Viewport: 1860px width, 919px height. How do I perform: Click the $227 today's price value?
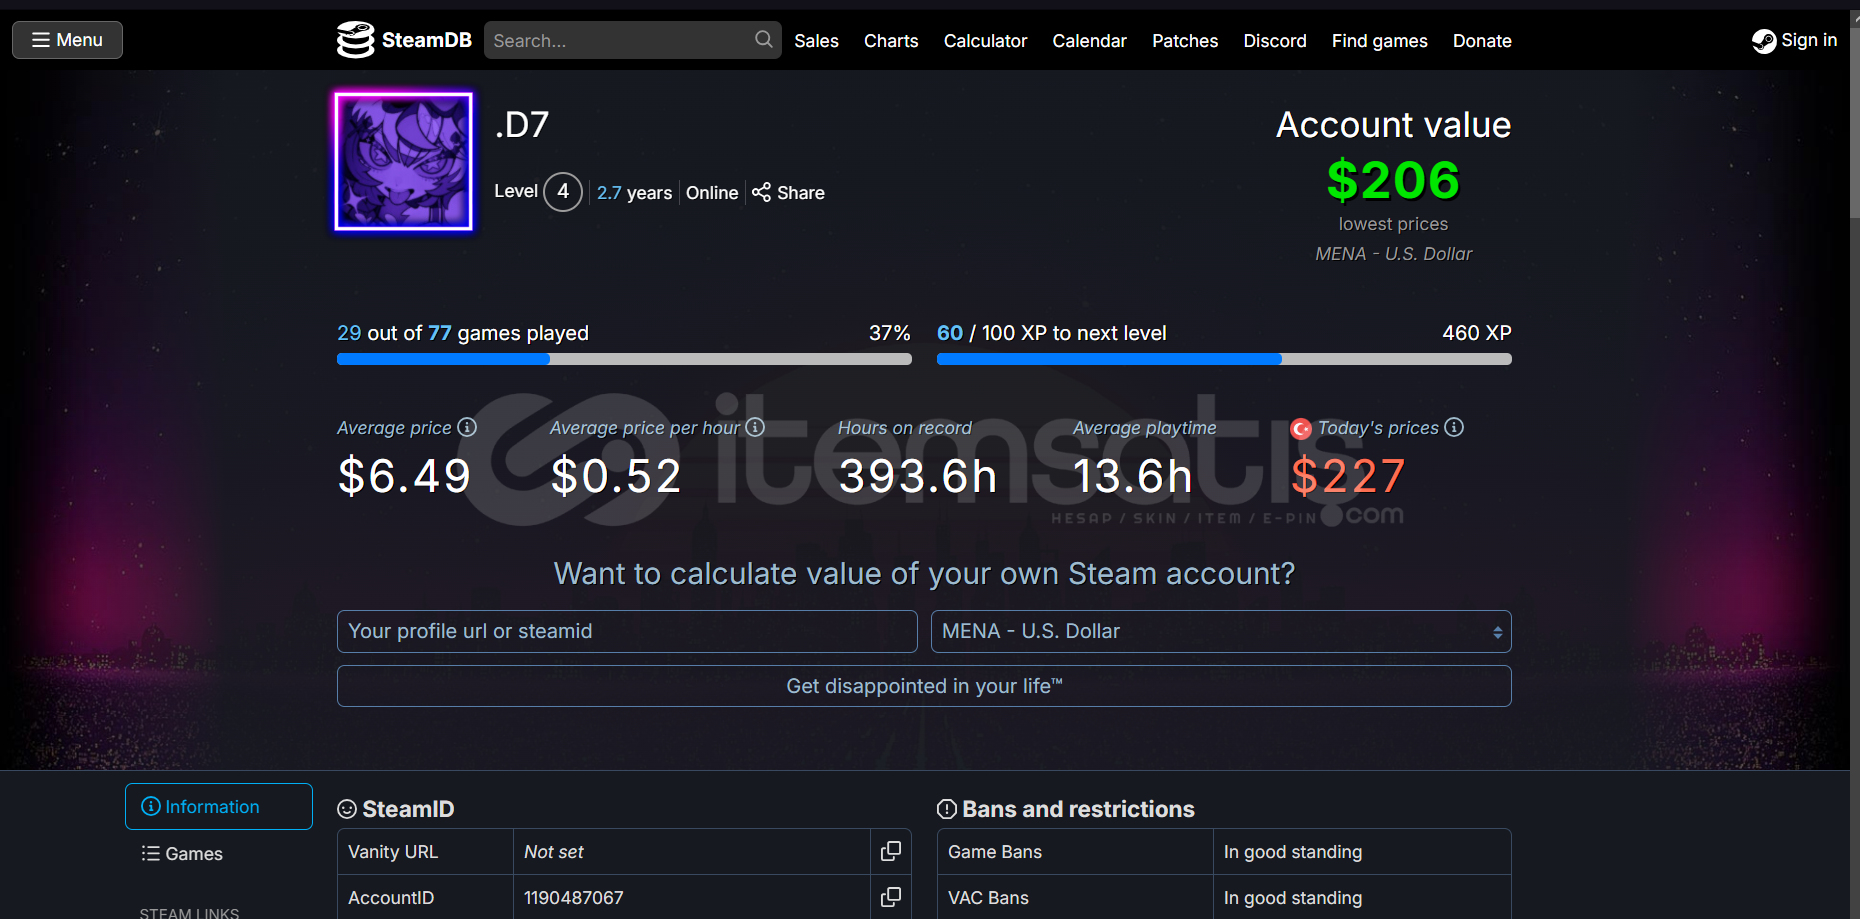pos(1348,476)
